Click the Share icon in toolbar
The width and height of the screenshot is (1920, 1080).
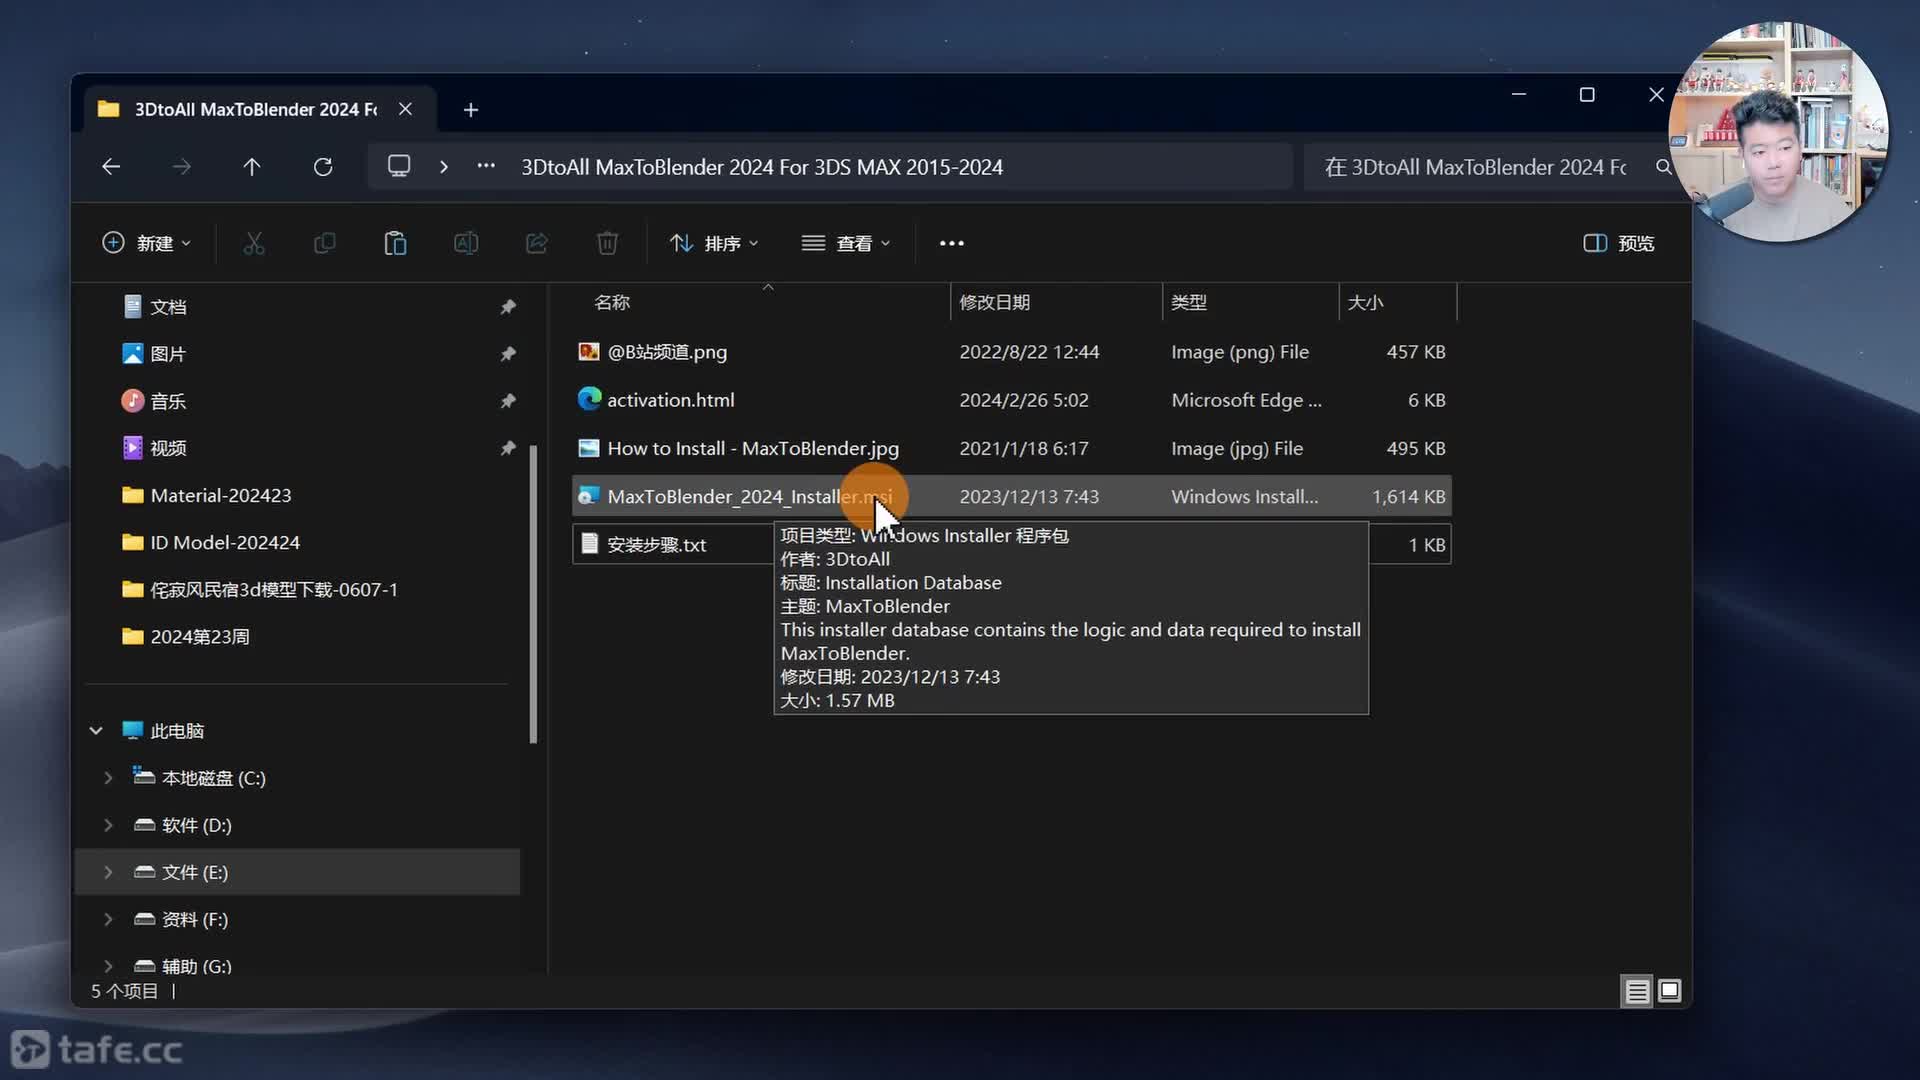click(537, 243)
